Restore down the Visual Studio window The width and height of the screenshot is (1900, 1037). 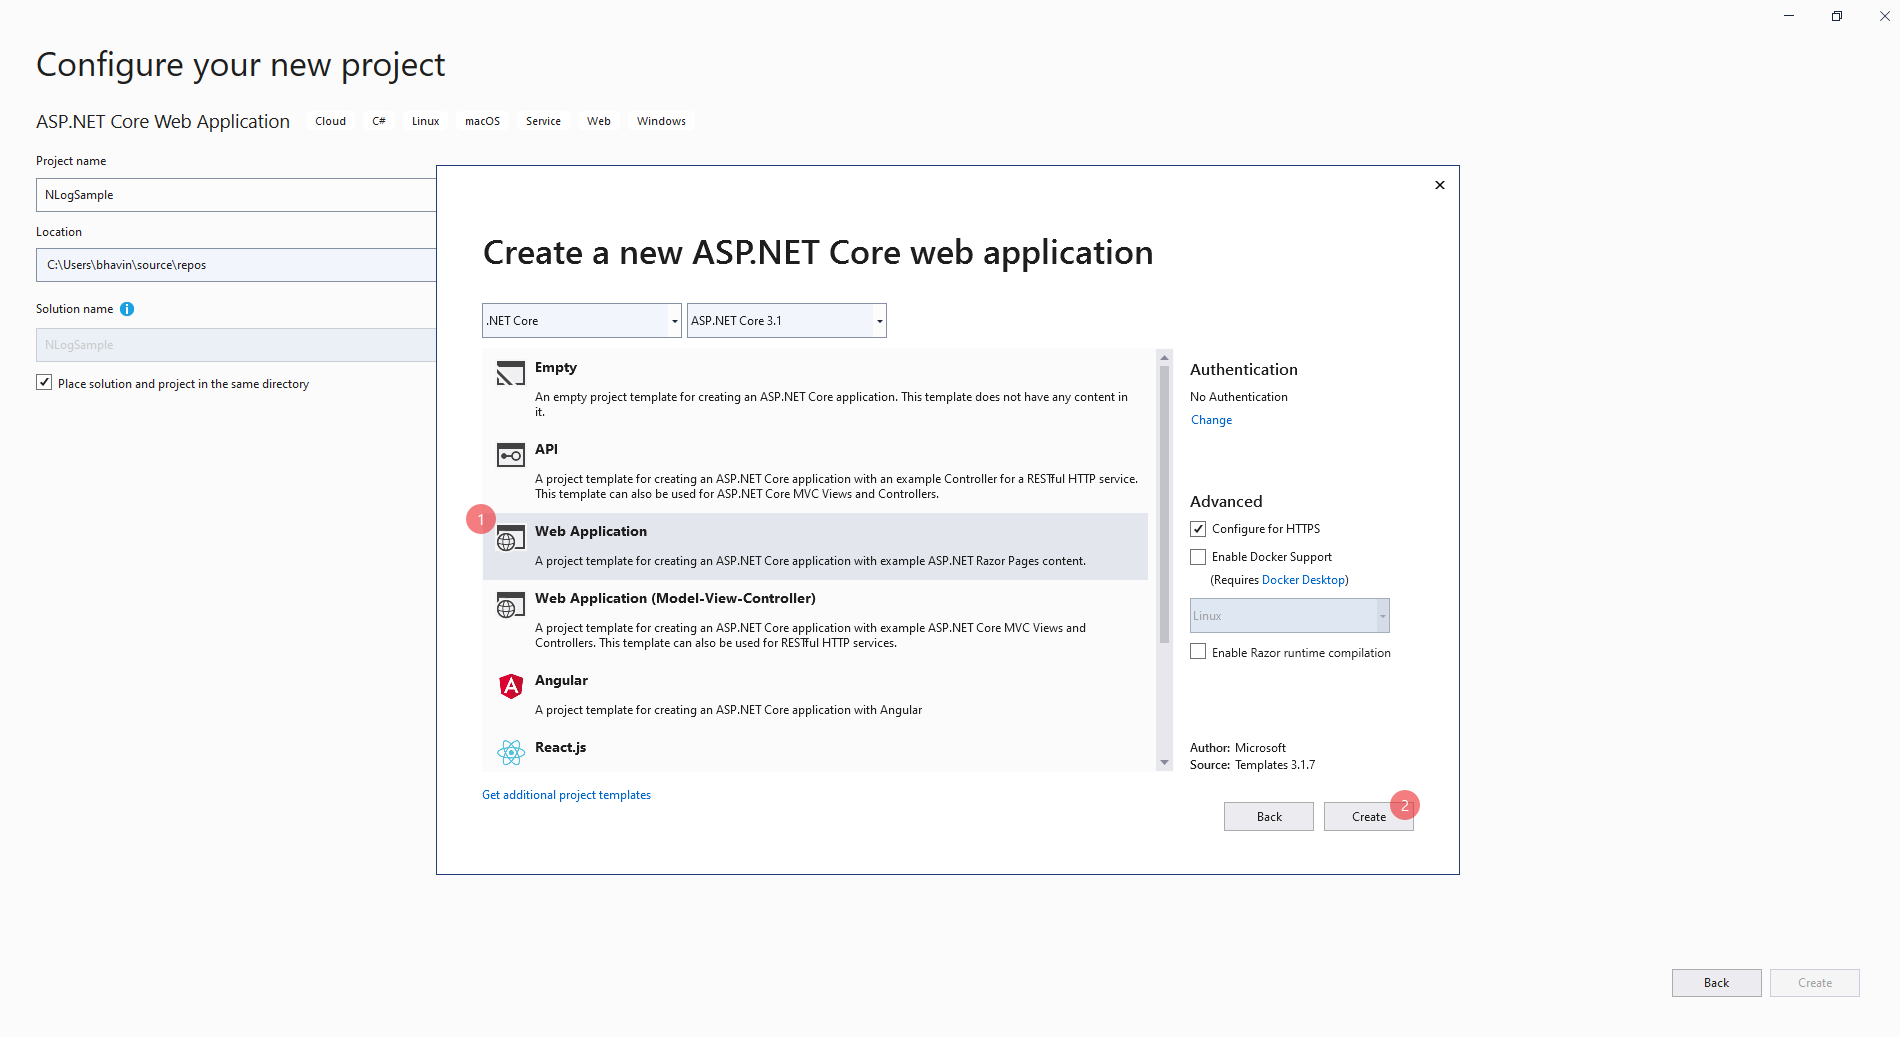click(x=1837, y=16)
